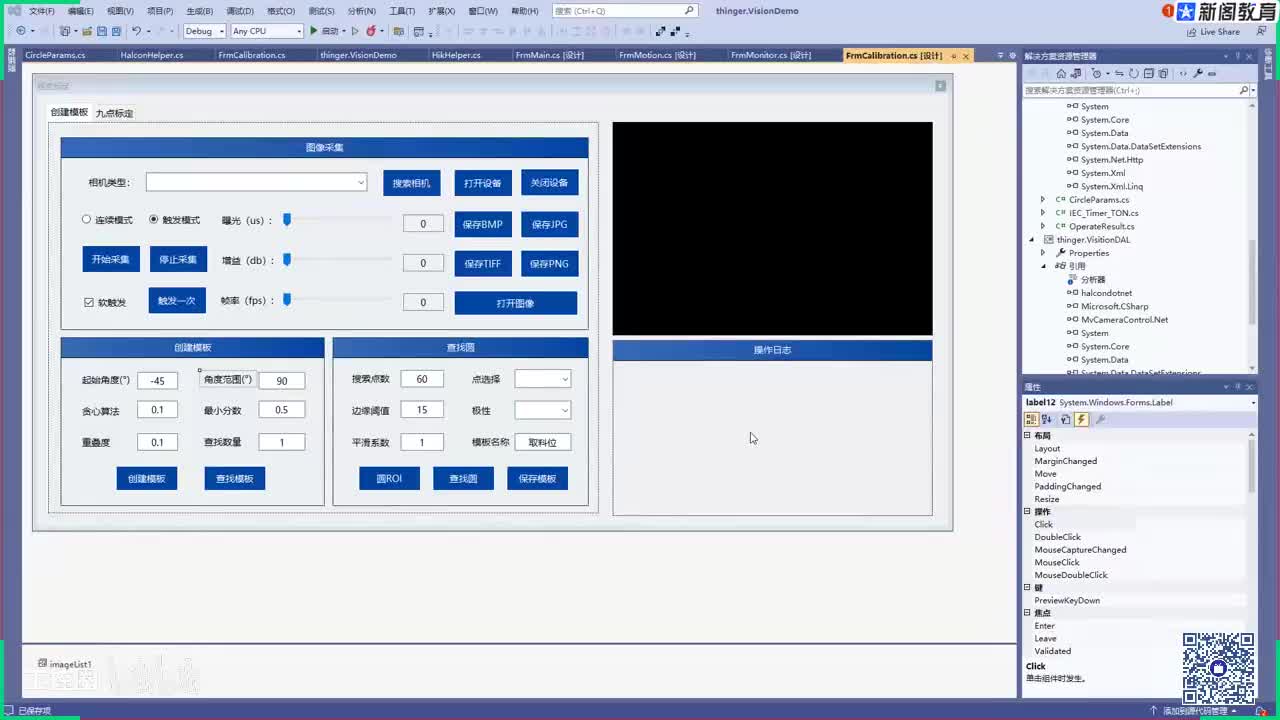Click the New Project toolbar icon
The image size is (1280, 720).
point(64,31)
